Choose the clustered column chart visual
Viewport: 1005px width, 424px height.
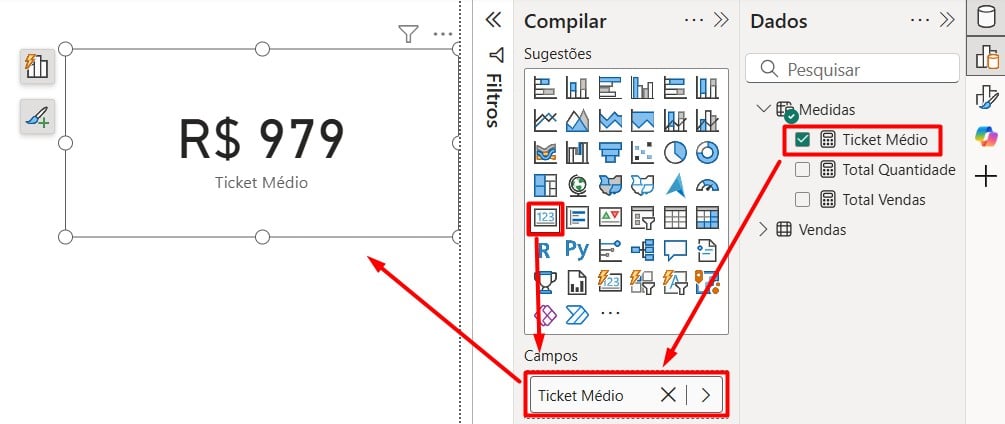642,88
